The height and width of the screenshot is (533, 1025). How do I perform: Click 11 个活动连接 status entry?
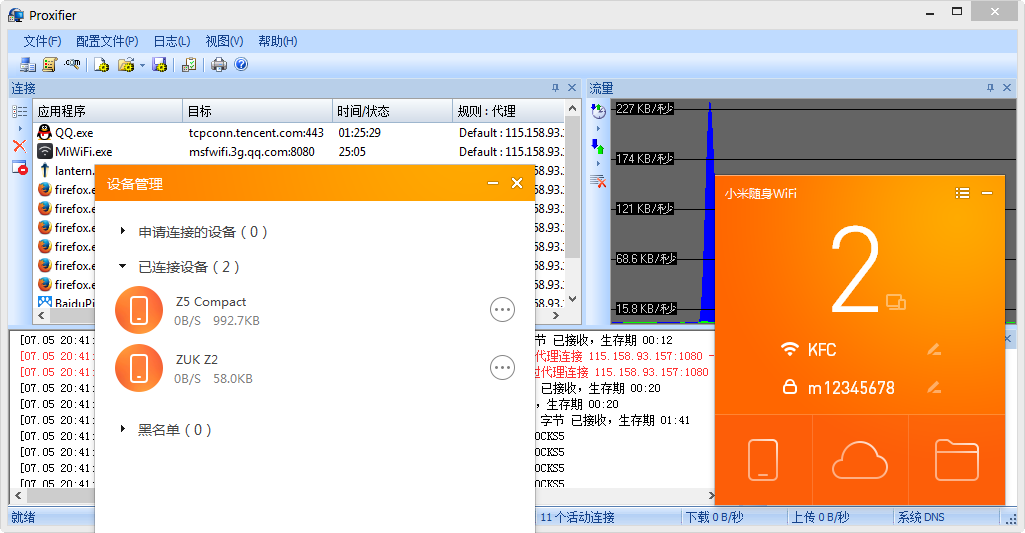pos(577,517)
